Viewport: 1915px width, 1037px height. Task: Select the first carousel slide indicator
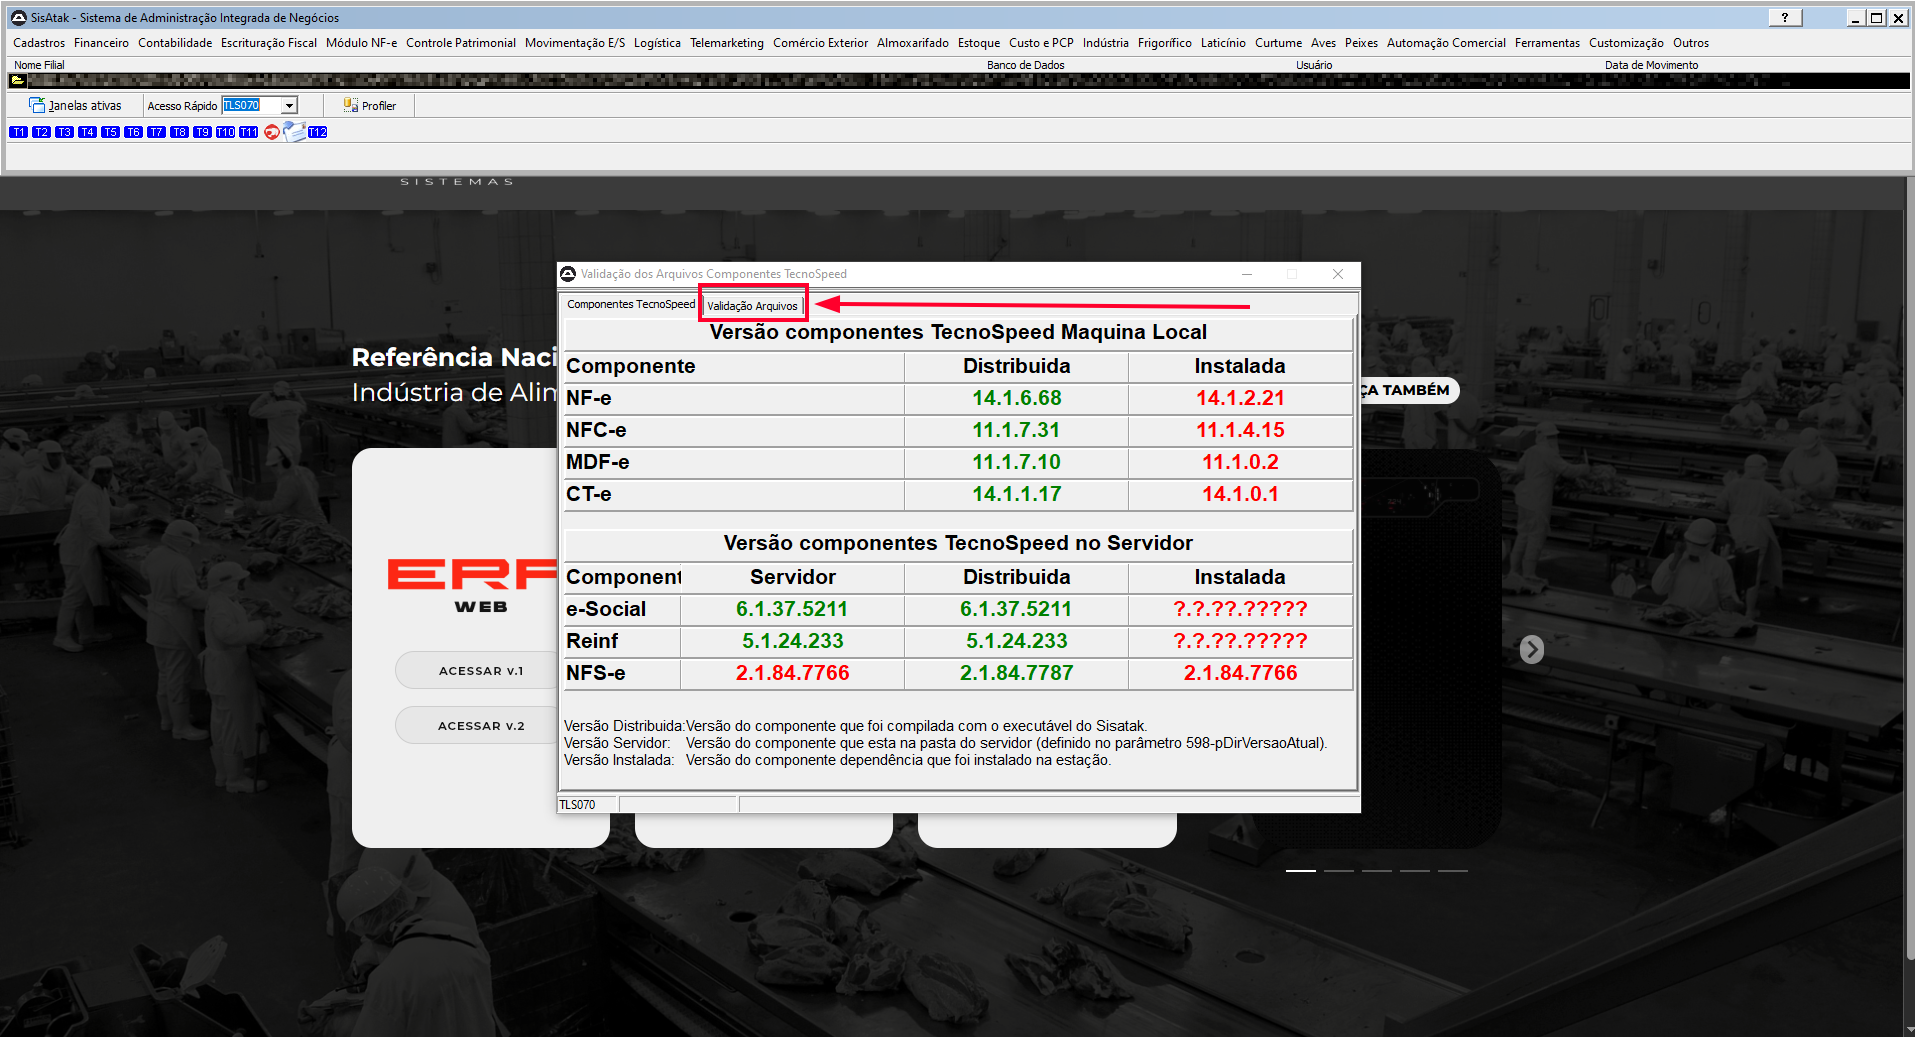(1301, 871)
